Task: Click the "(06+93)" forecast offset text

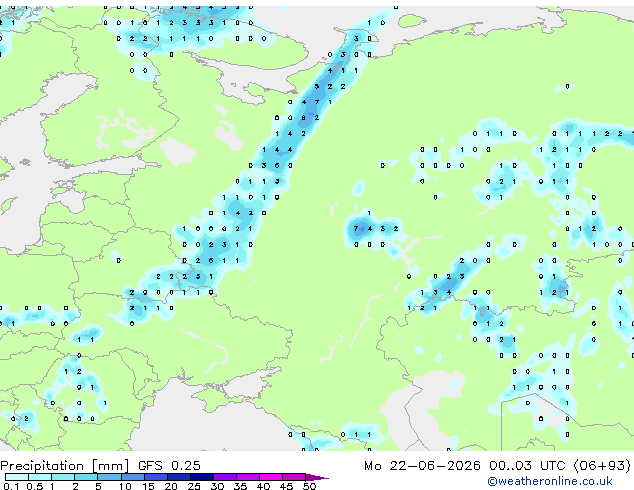Action: (x=602, y=466)
